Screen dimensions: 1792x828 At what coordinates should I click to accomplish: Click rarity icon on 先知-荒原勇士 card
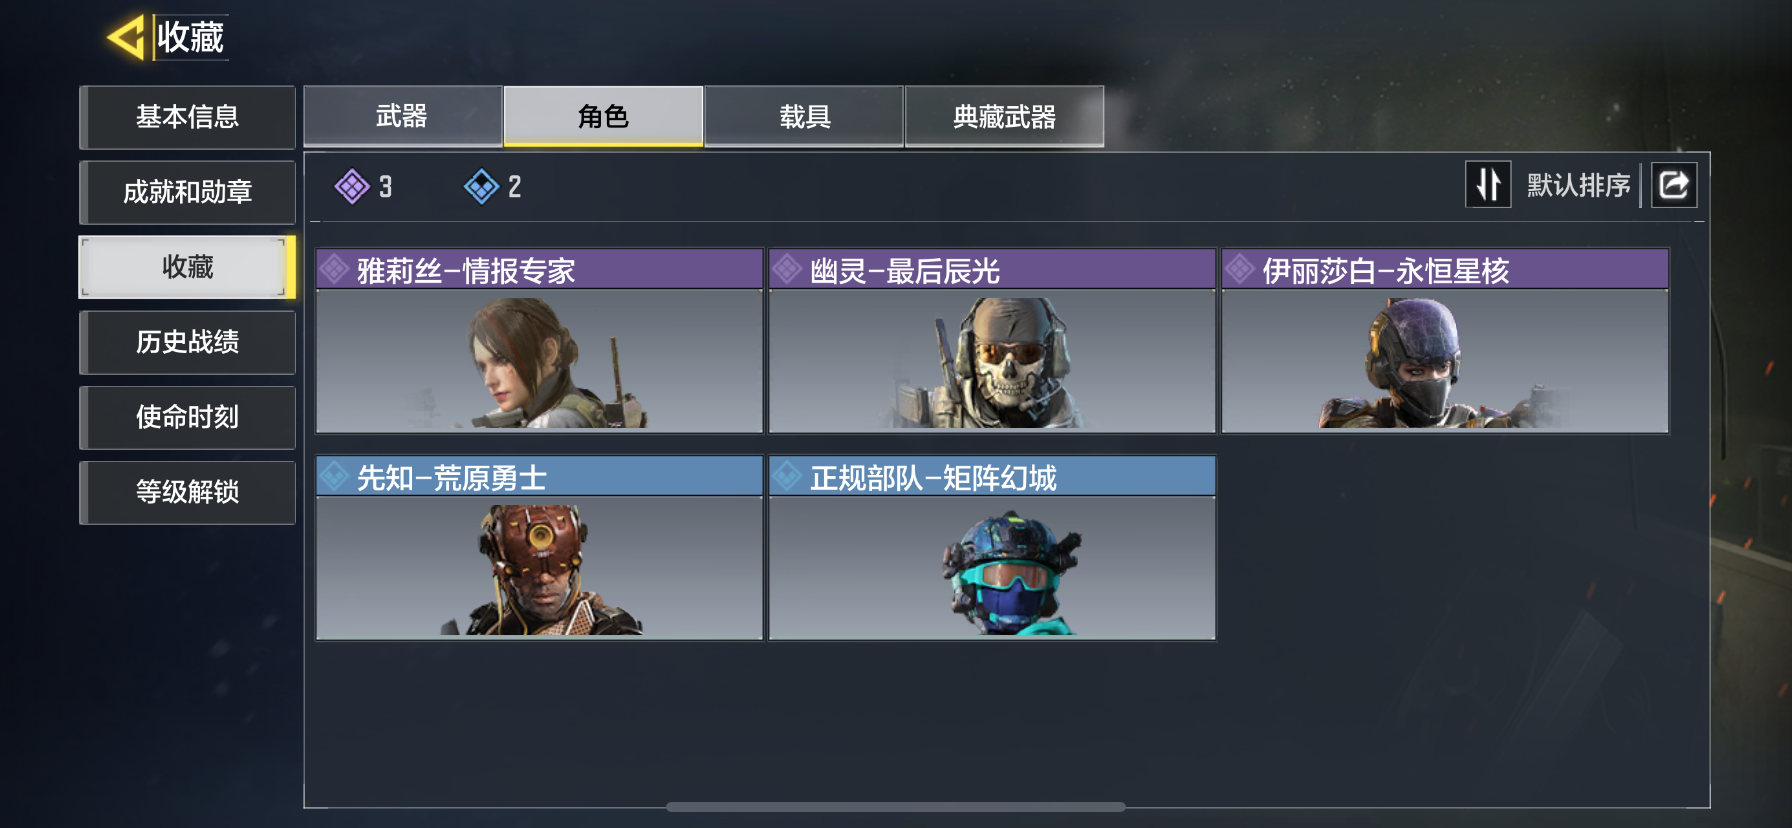click(x=334, y=476)
